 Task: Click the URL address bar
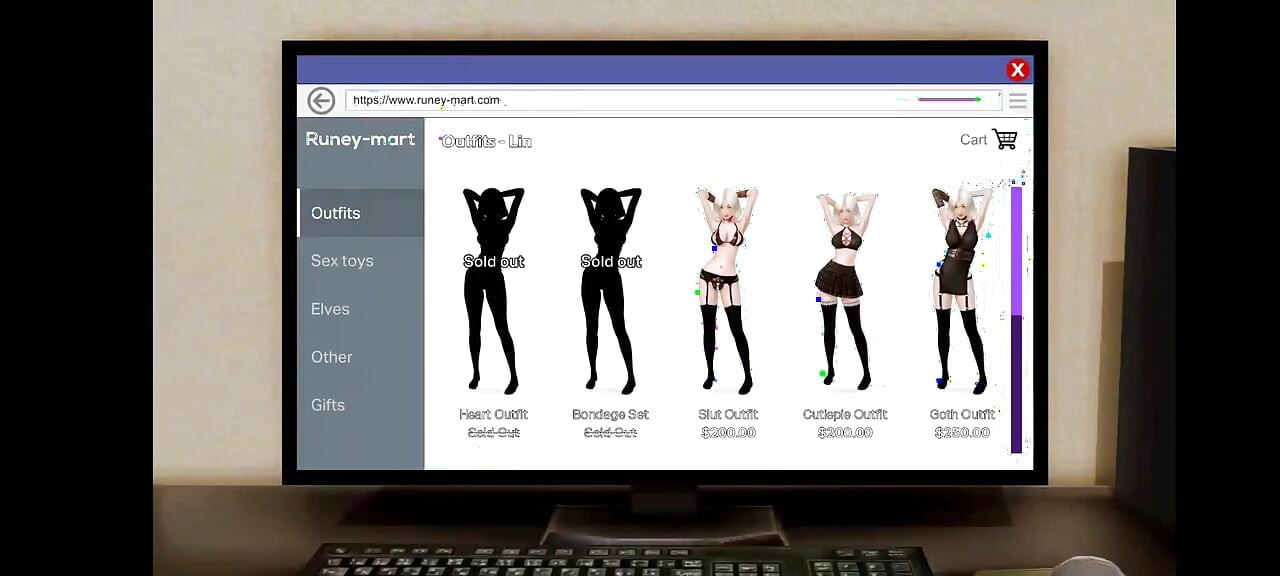point(620,100)
